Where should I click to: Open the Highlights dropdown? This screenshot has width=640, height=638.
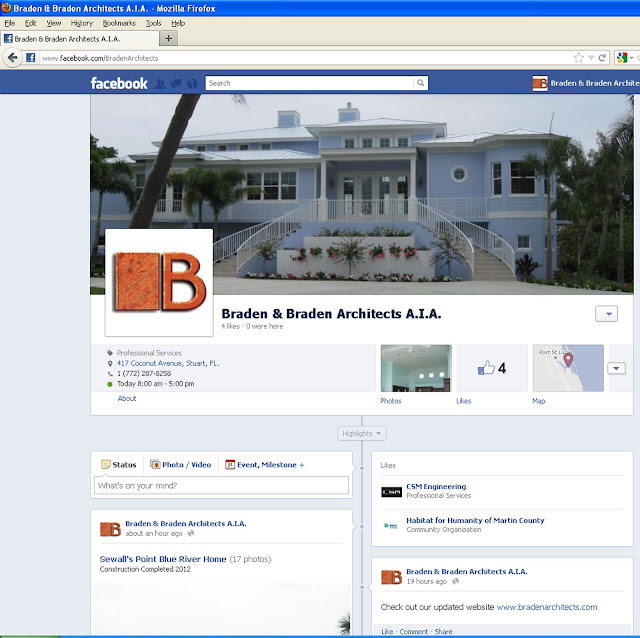362,433
